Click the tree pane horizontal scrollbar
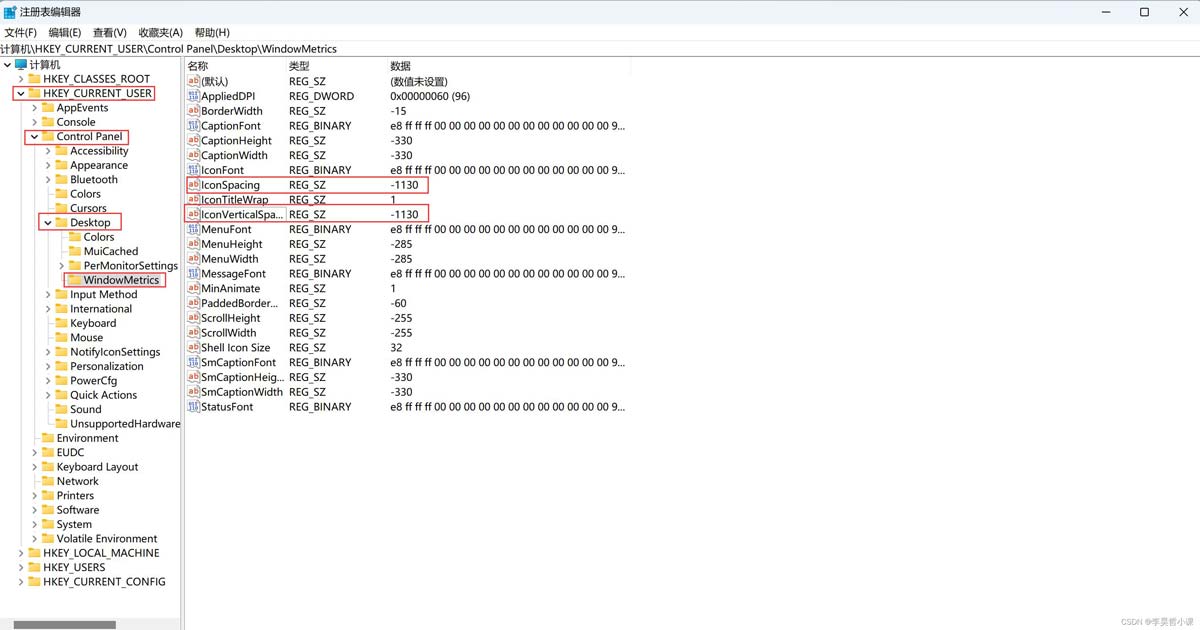The height and width of the screenshot is (630, 1200). pos(65,625)
